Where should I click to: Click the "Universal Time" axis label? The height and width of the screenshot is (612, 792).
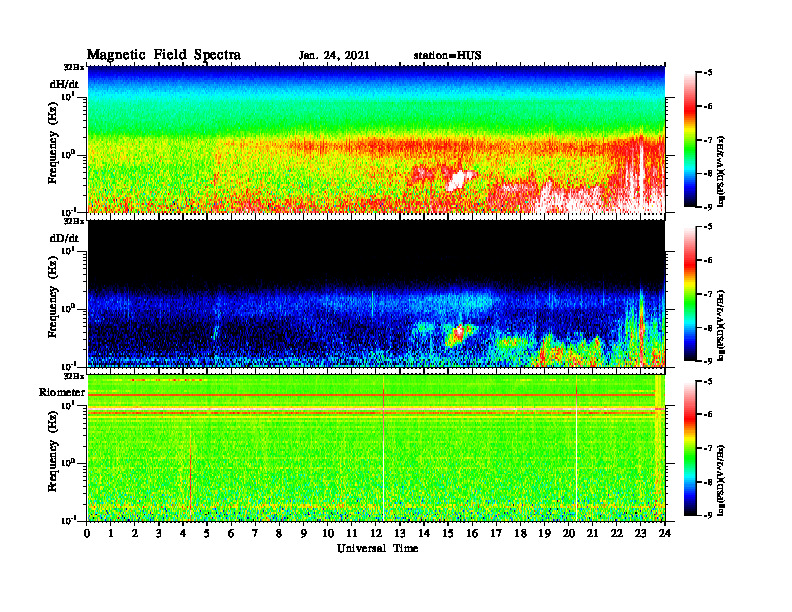[x=377, y=548]
